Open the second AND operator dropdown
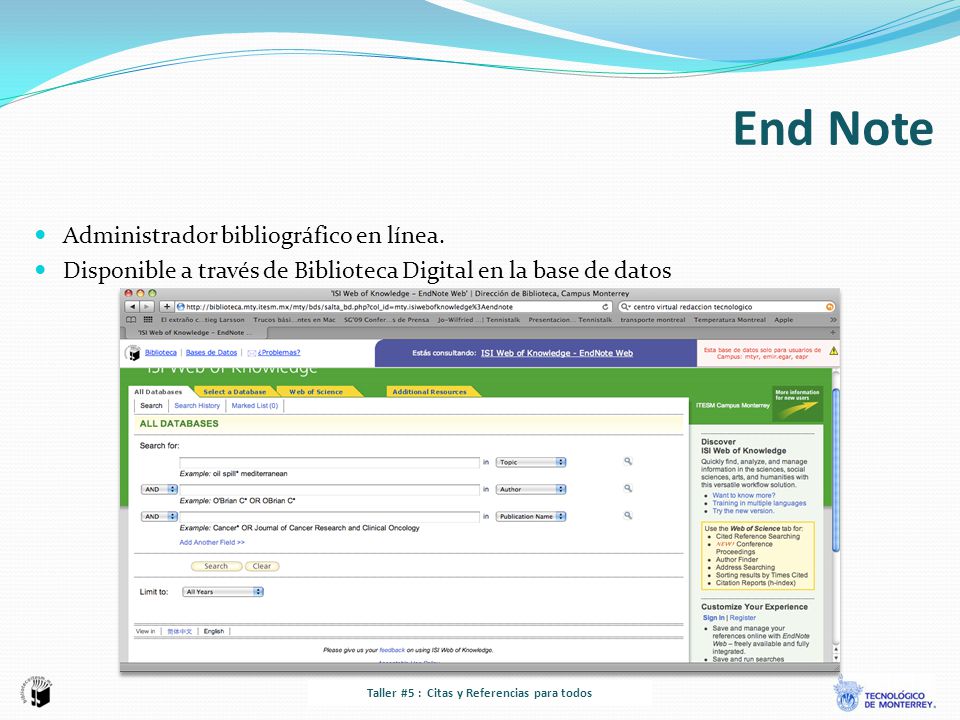Image resolution: width=960 pixels, height=720 pixels. coord(159,517)
